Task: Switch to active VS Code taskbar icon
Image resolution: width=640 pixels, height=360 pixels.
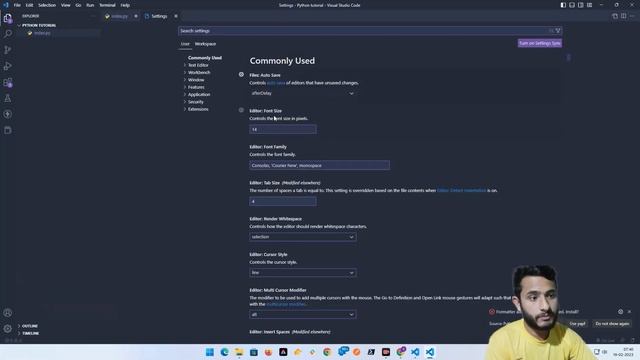Action: (x=430, y=352)
